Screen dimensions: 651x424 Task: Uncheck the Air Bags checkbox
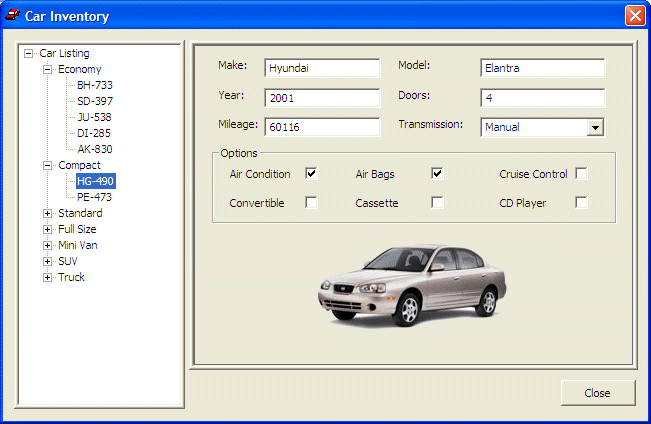pyautogui.click(x=437, y=174)
